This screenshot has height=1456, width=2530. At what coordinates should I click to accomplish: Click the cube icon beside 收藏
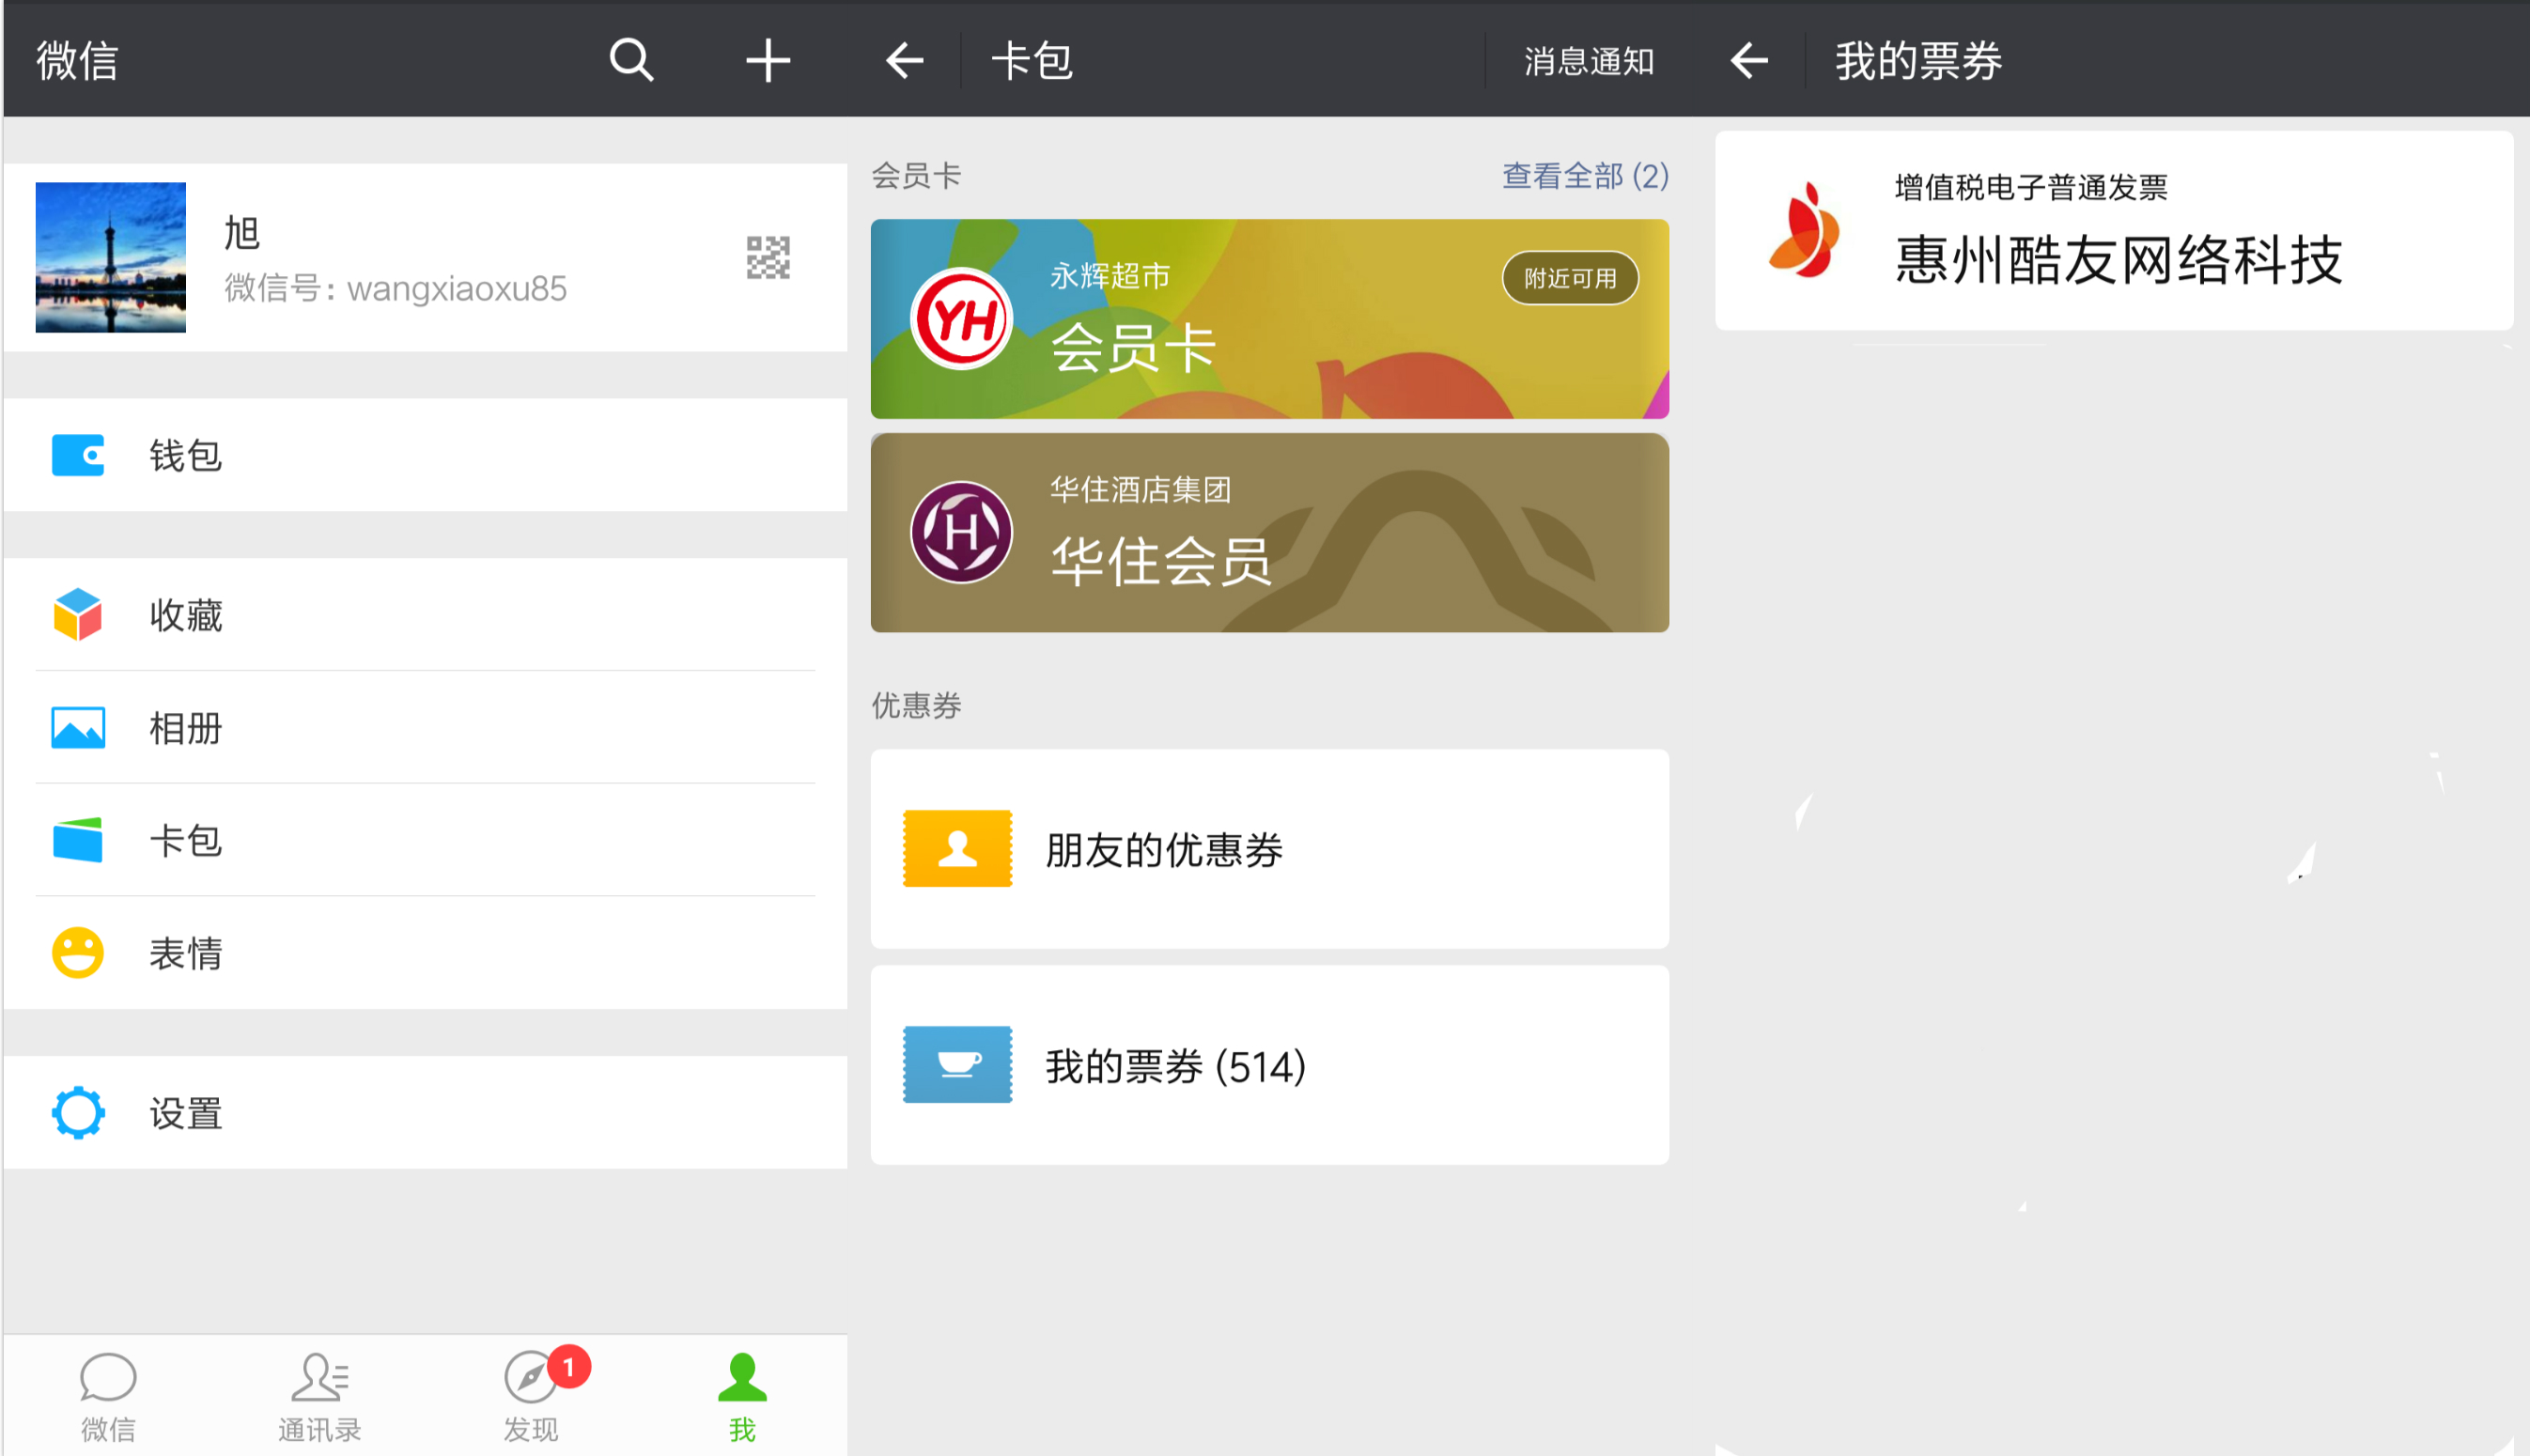coord(78,614)
